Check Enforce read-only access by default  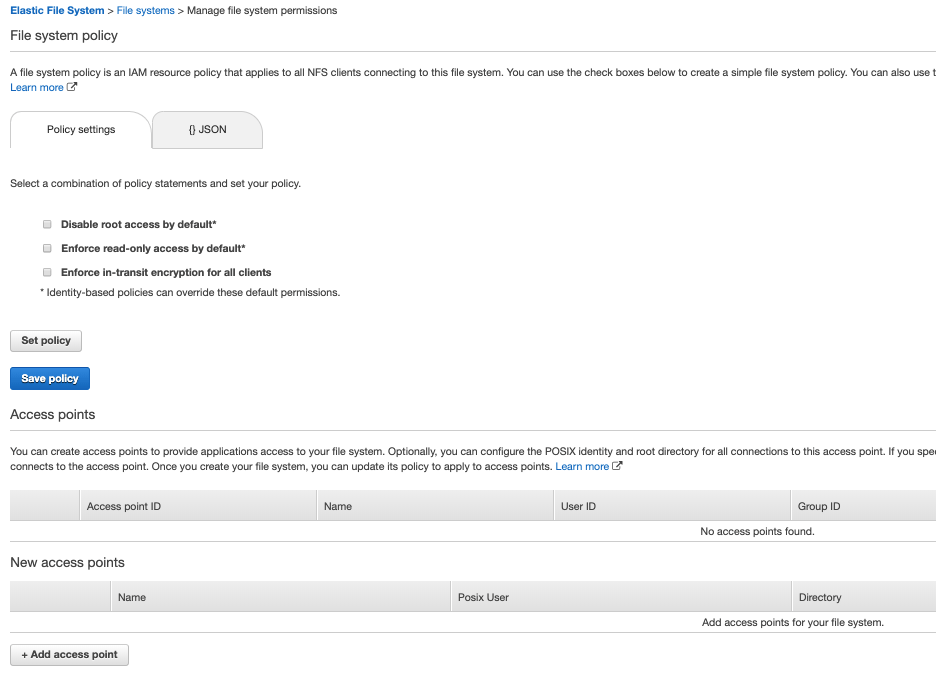point(47,248)
